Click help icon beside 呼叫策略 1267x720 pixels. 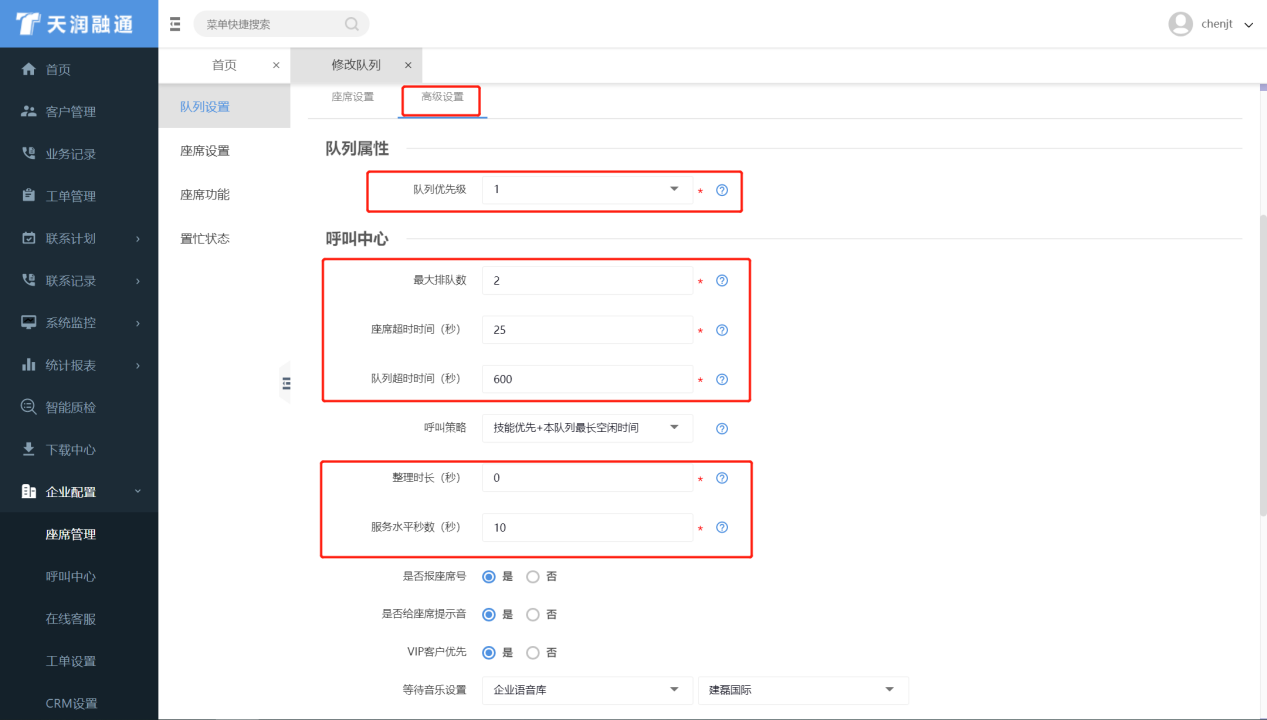[x=722, y=429]
